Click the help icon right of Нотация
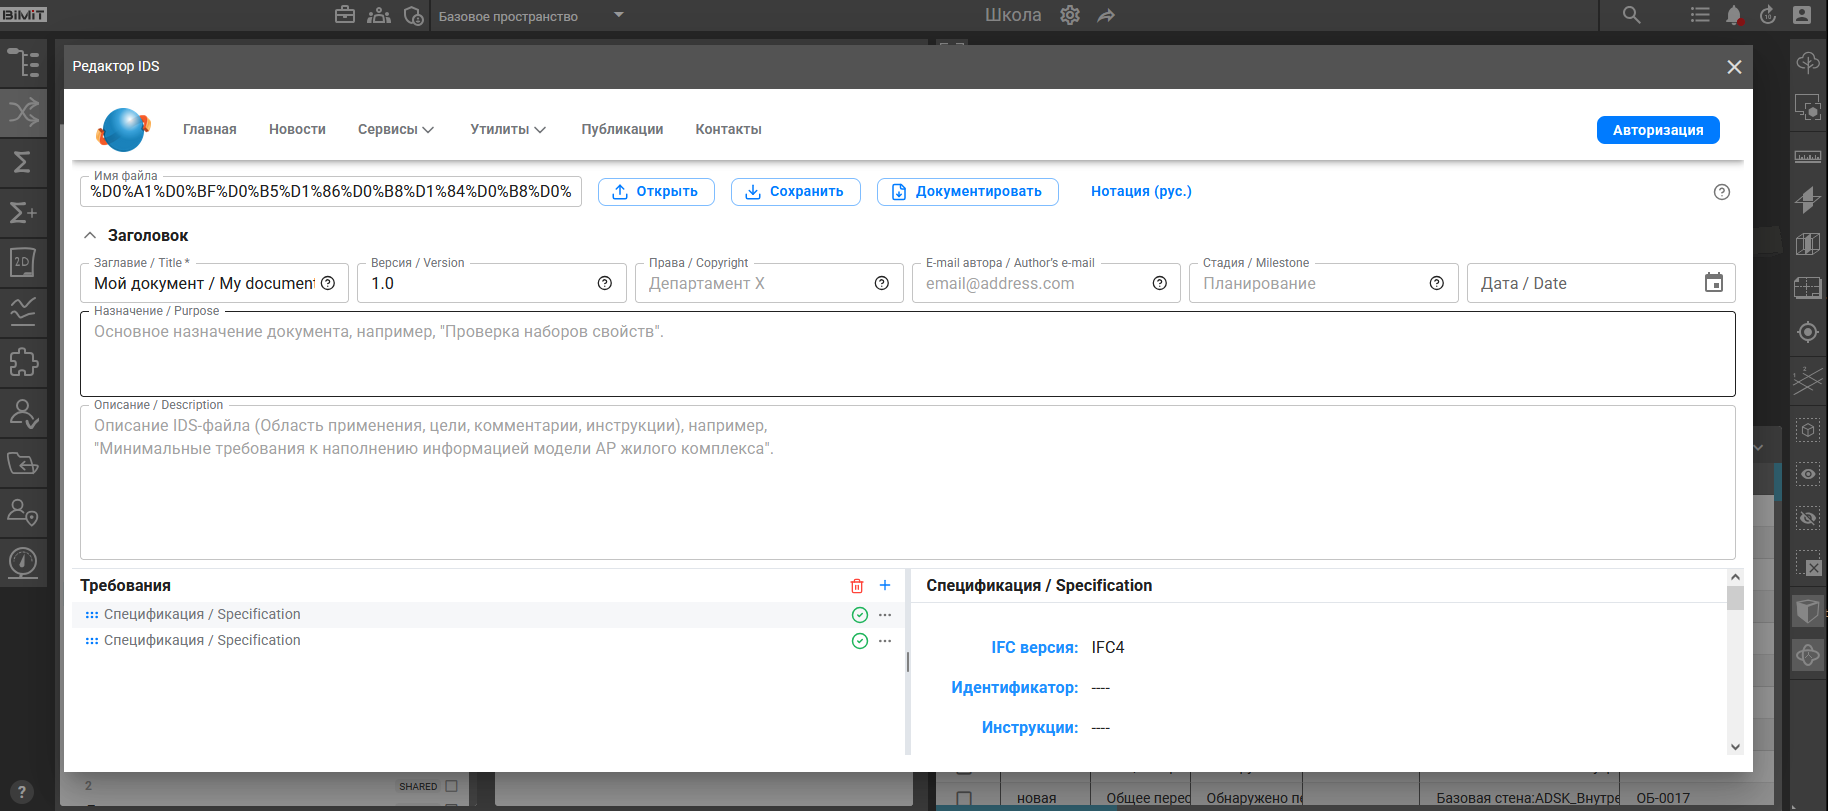This screenshot has width=1828, height=811. (1722, 192)
